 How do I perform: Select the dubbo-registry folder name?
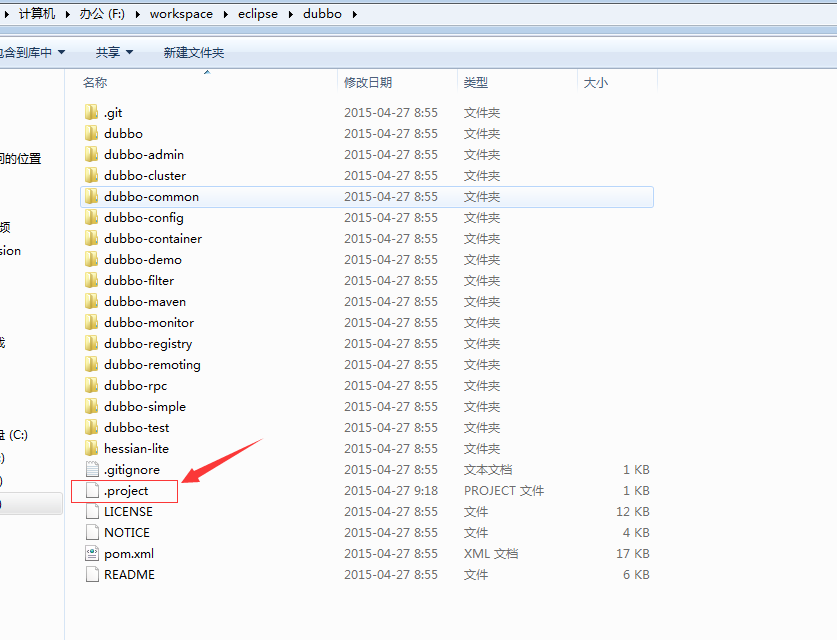pos(148,343)
